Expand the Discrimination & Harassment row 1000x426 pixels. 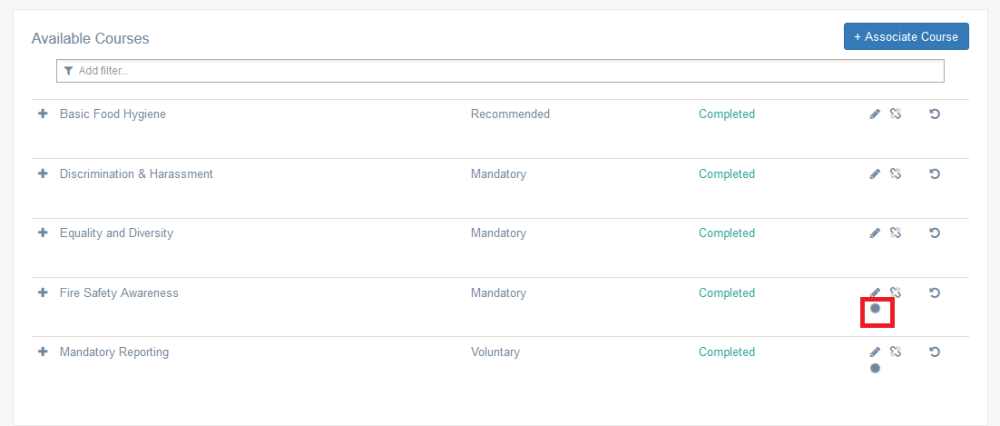tap(43, 173)
